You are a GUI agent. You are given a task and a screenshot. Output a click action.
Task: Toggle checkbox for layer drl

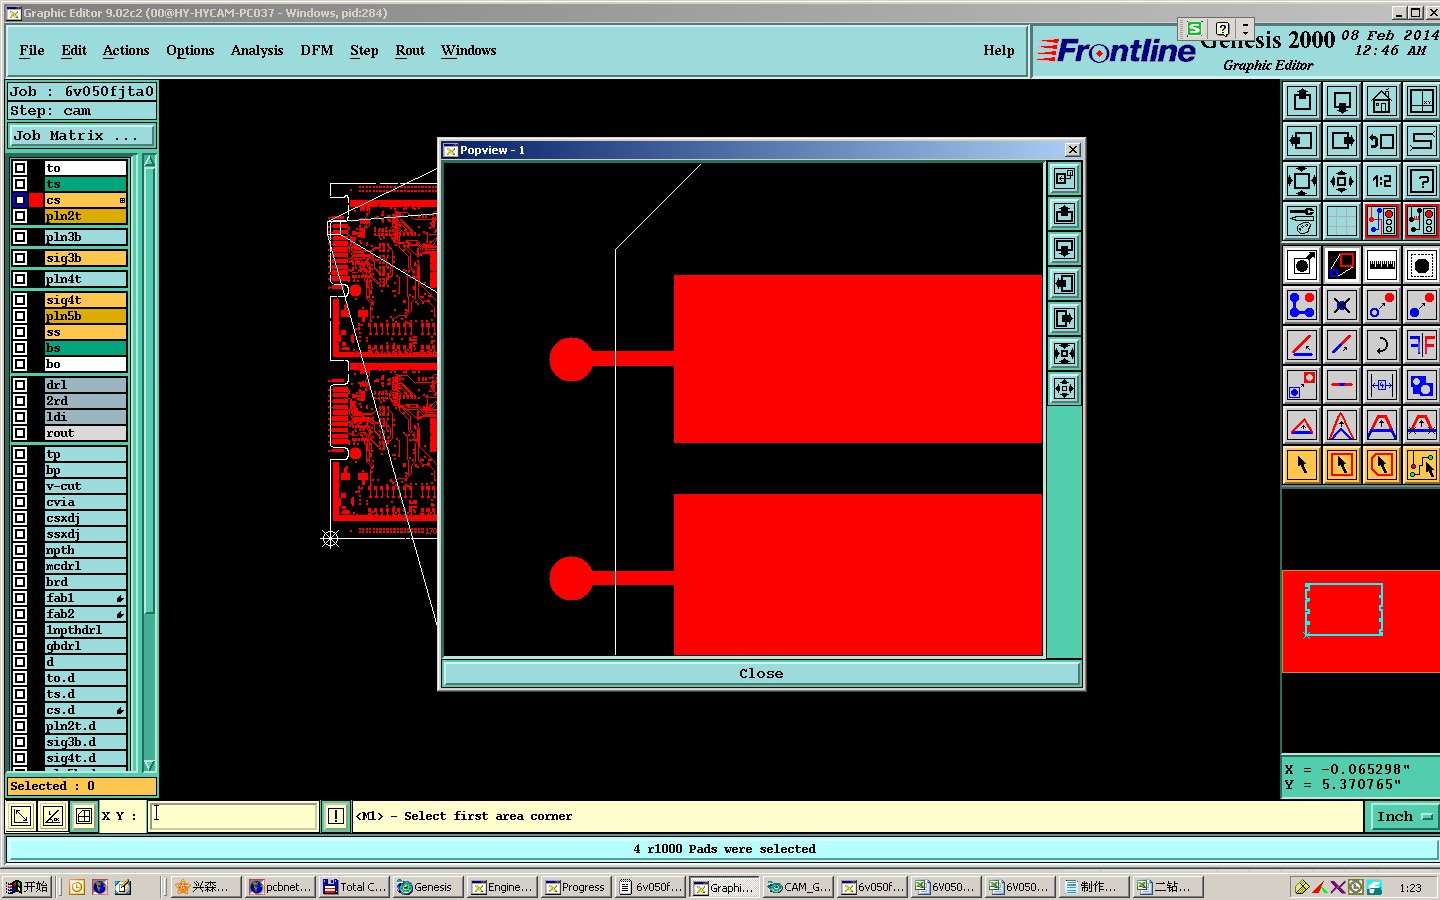tap(20, 385)
